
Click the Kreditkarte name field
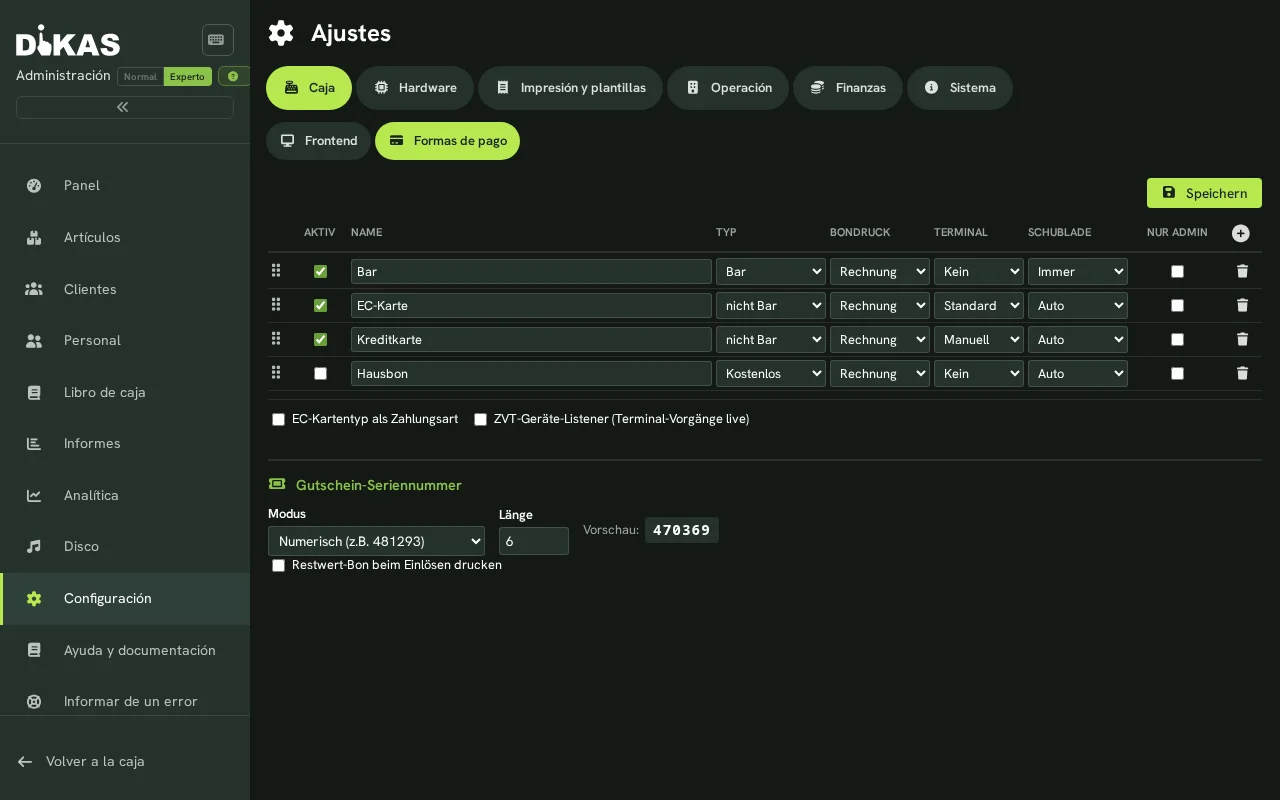[531, 339]
